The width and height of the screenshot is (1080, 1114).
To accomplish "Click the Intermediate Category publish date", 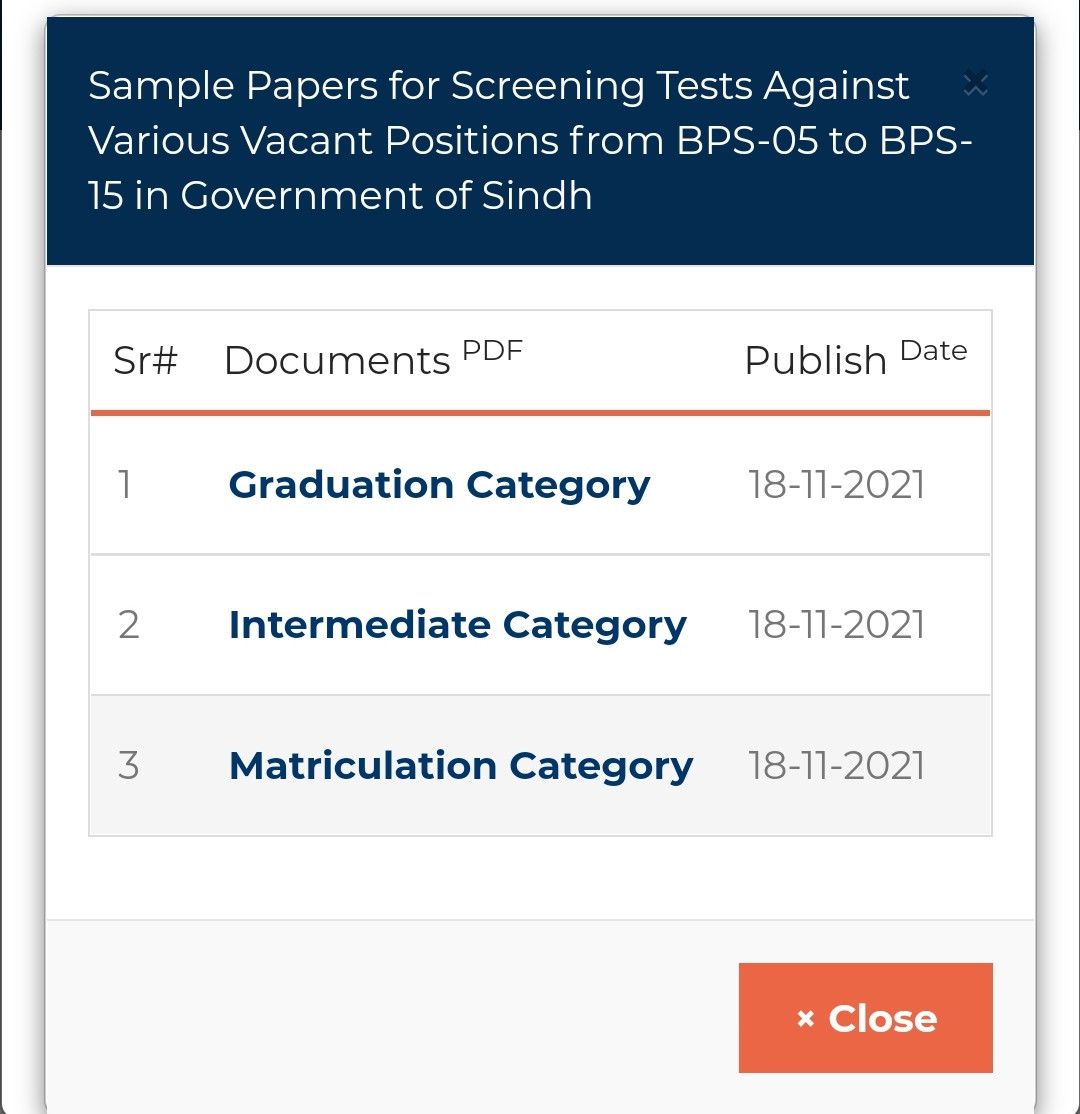I will 836,625.
